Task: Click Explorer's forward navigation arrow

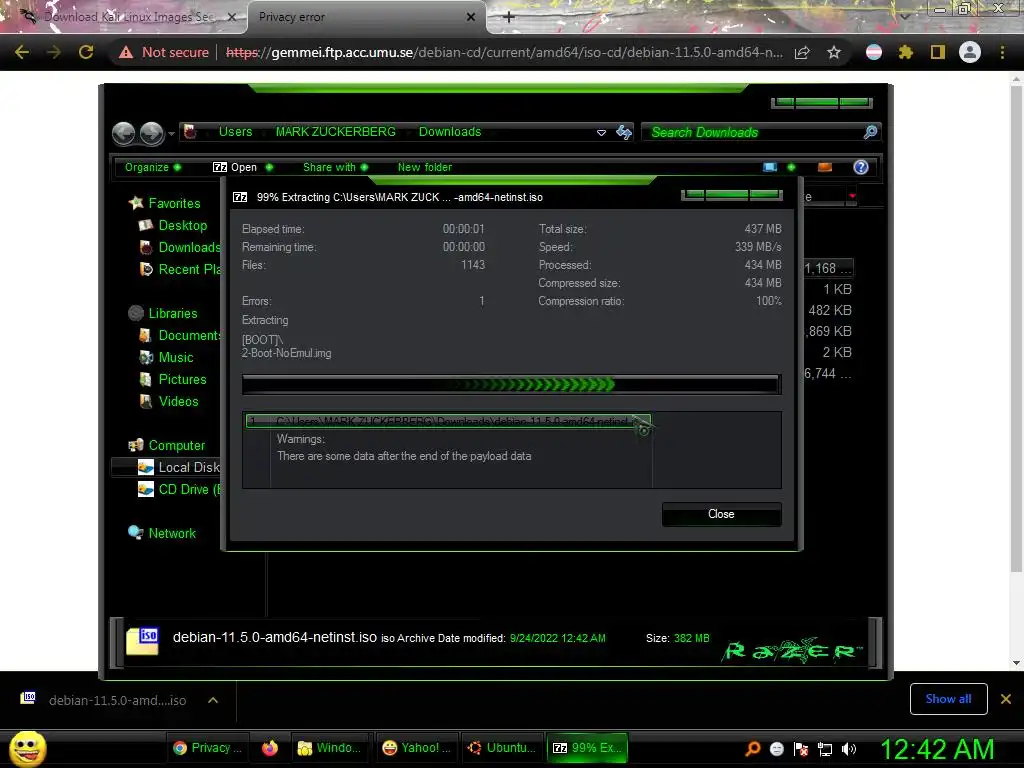Action: 152,133
